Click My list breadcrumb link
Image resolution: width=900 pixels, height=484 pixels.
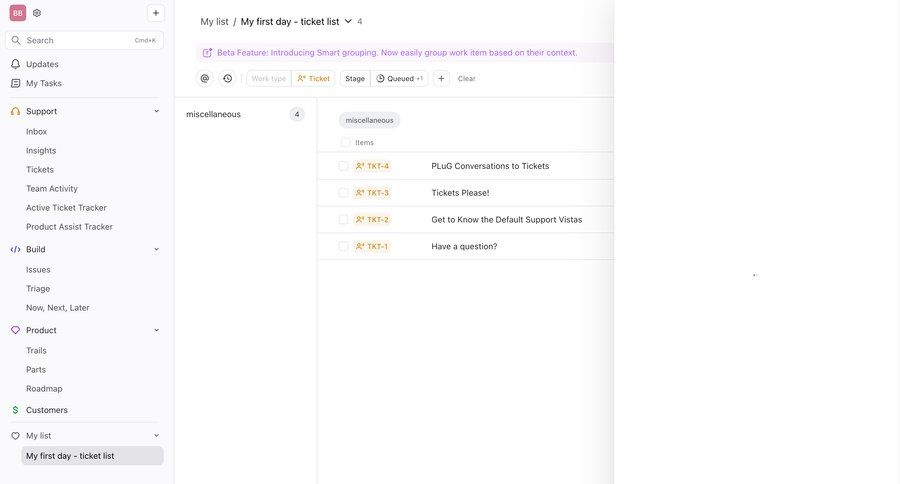pos(214,22)
